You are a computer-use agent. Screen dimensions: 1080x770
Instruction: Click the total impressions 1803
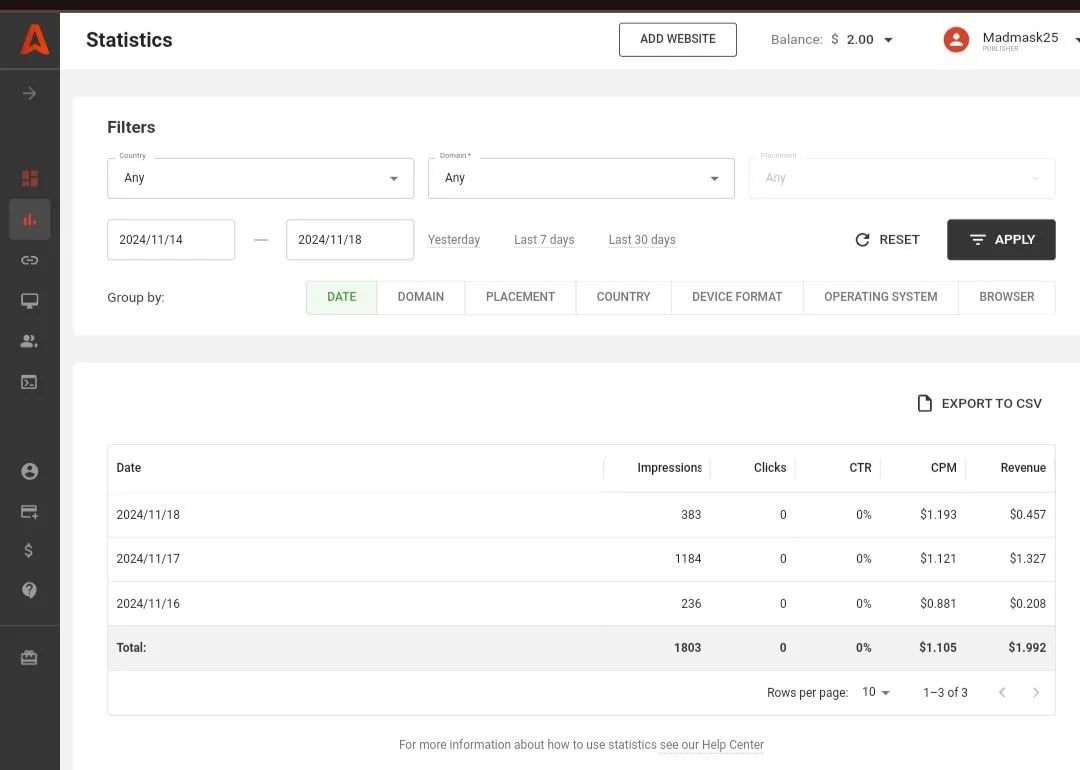687,647
